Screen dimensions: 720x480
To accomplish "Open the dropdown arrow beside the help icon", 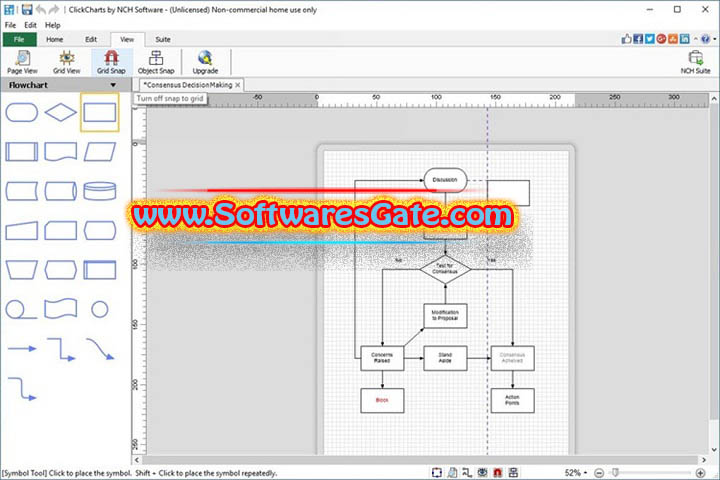I will click(714, 40).
